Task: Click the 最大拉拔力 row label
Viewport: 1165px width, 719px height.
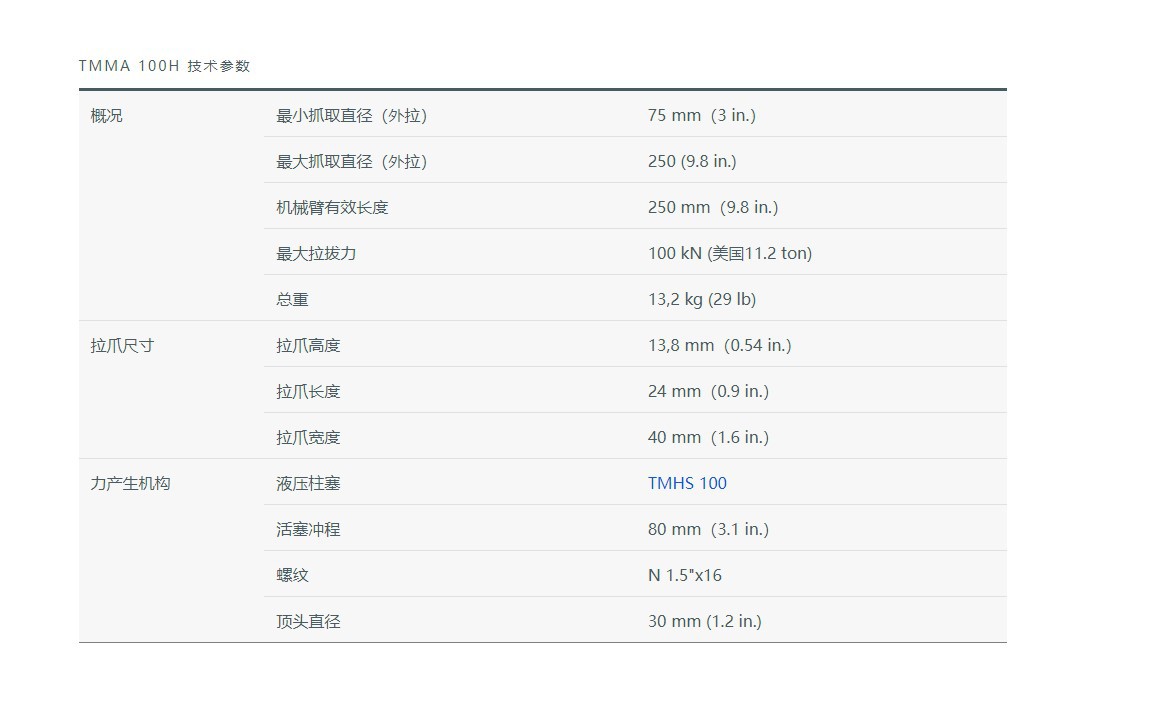Action: tap(316, 253)
